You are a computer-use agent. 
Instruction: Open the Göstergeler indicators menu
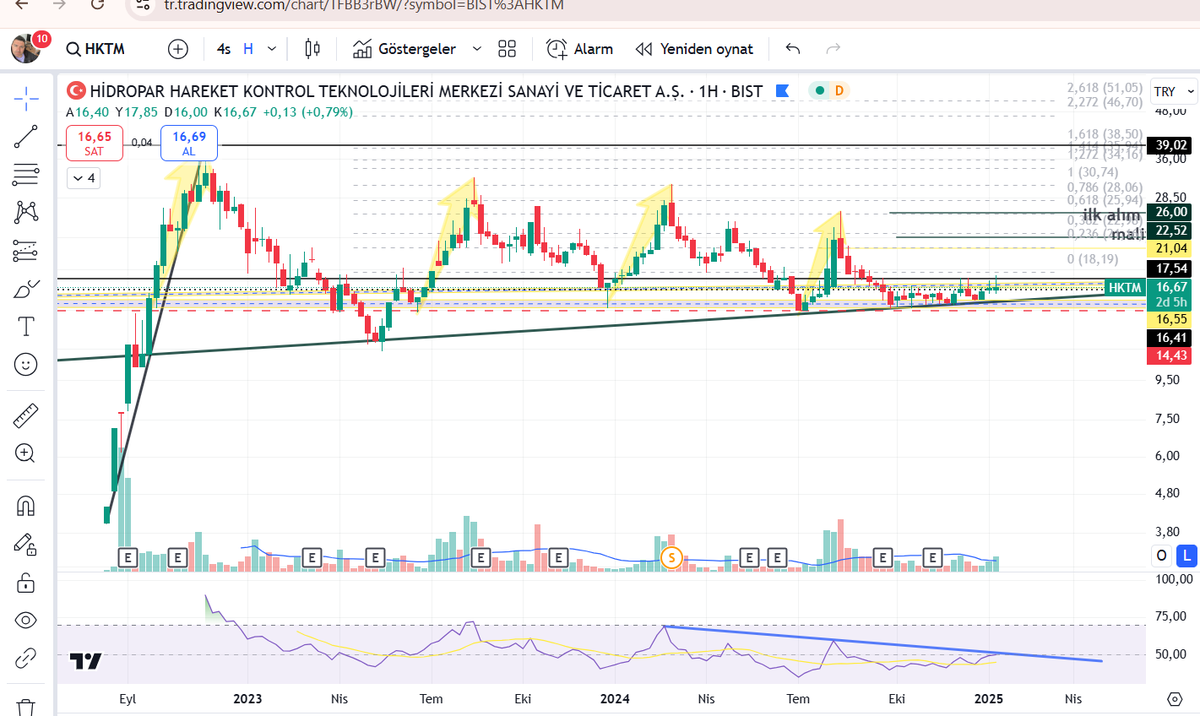(x=405, y=48)
